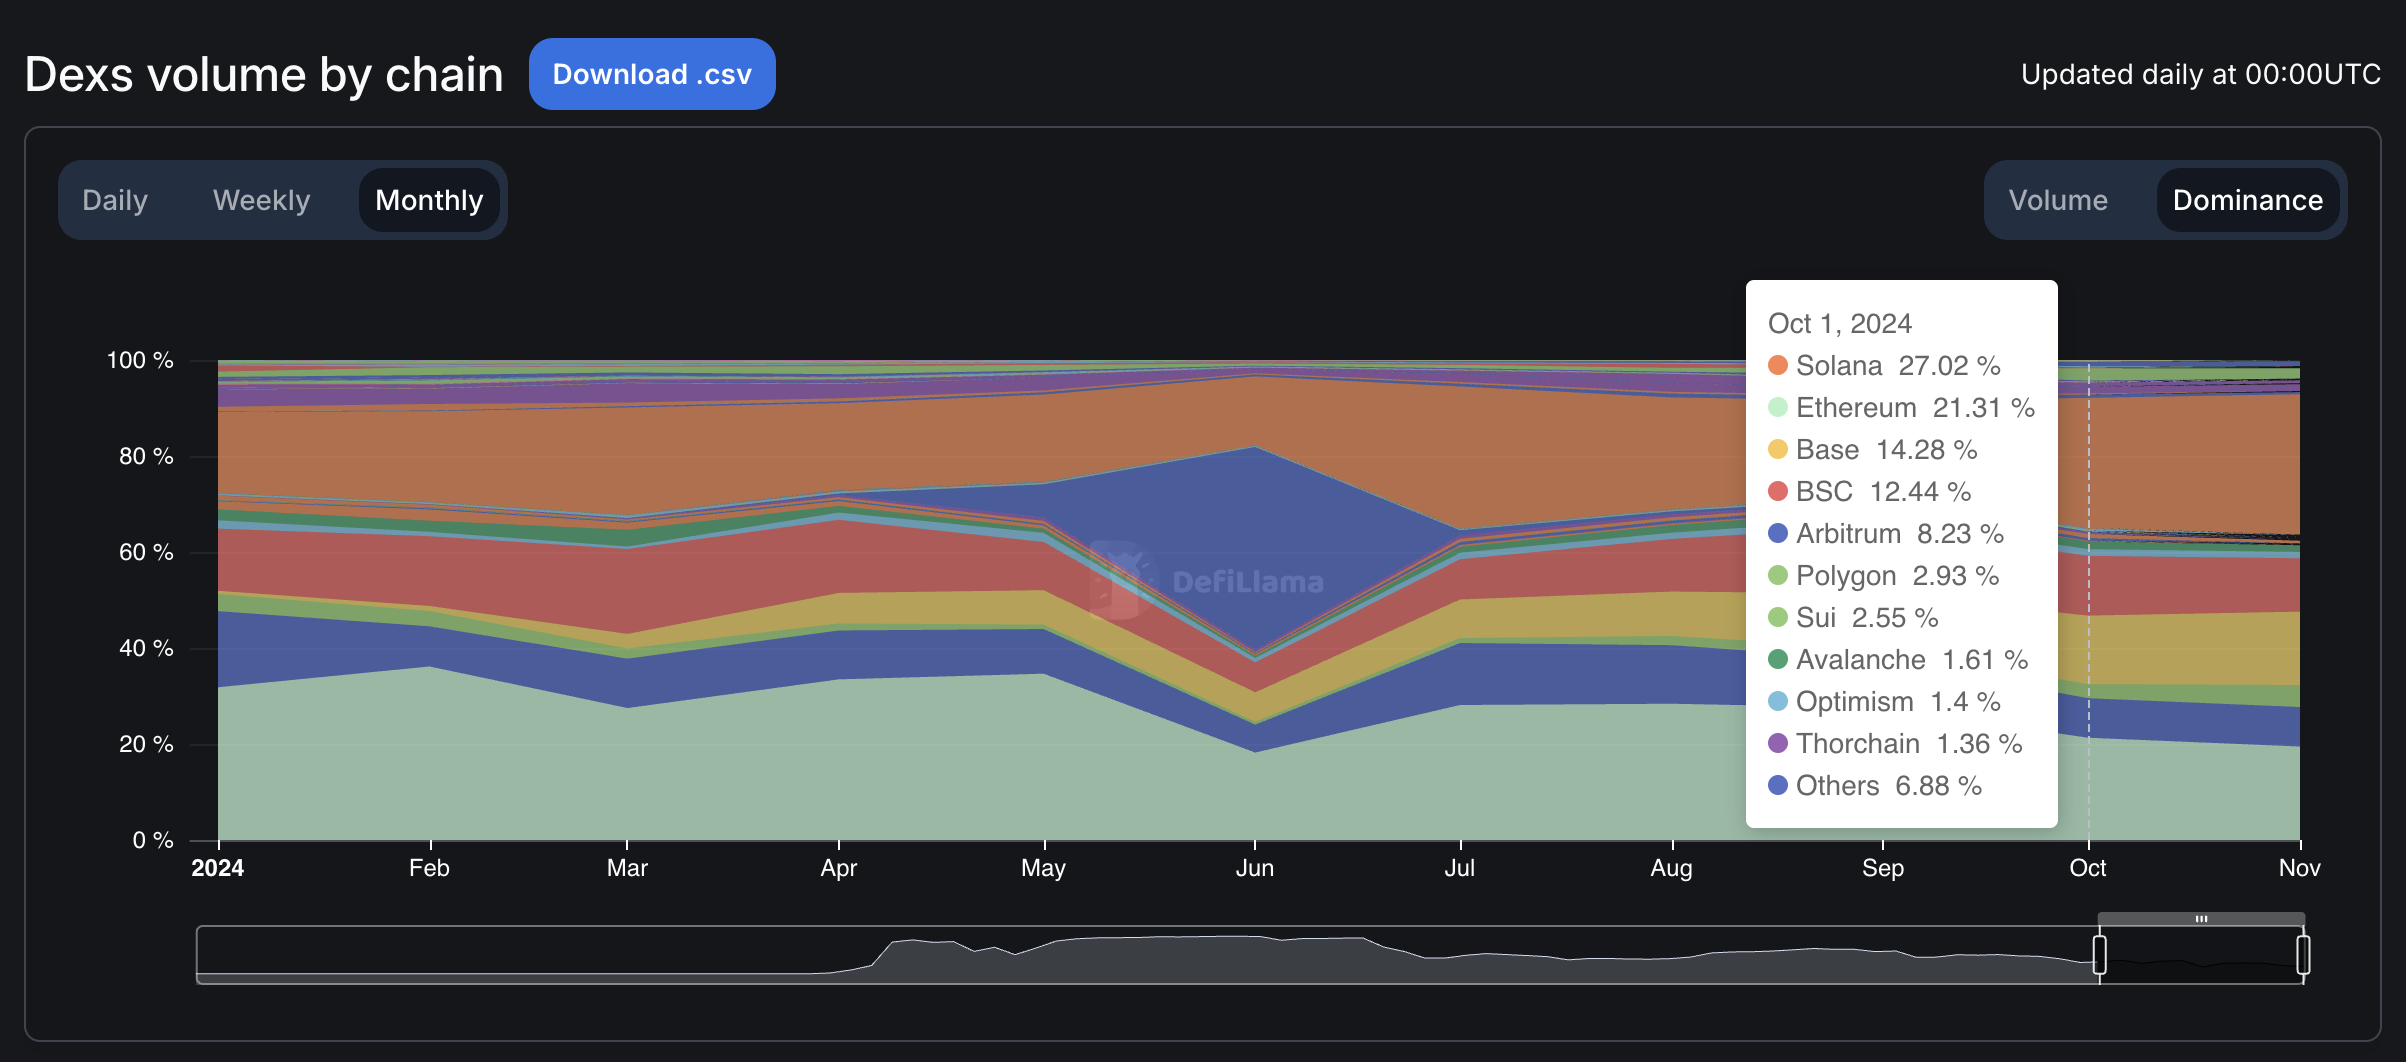Click the Polygon legend dot

(1779, 576)
